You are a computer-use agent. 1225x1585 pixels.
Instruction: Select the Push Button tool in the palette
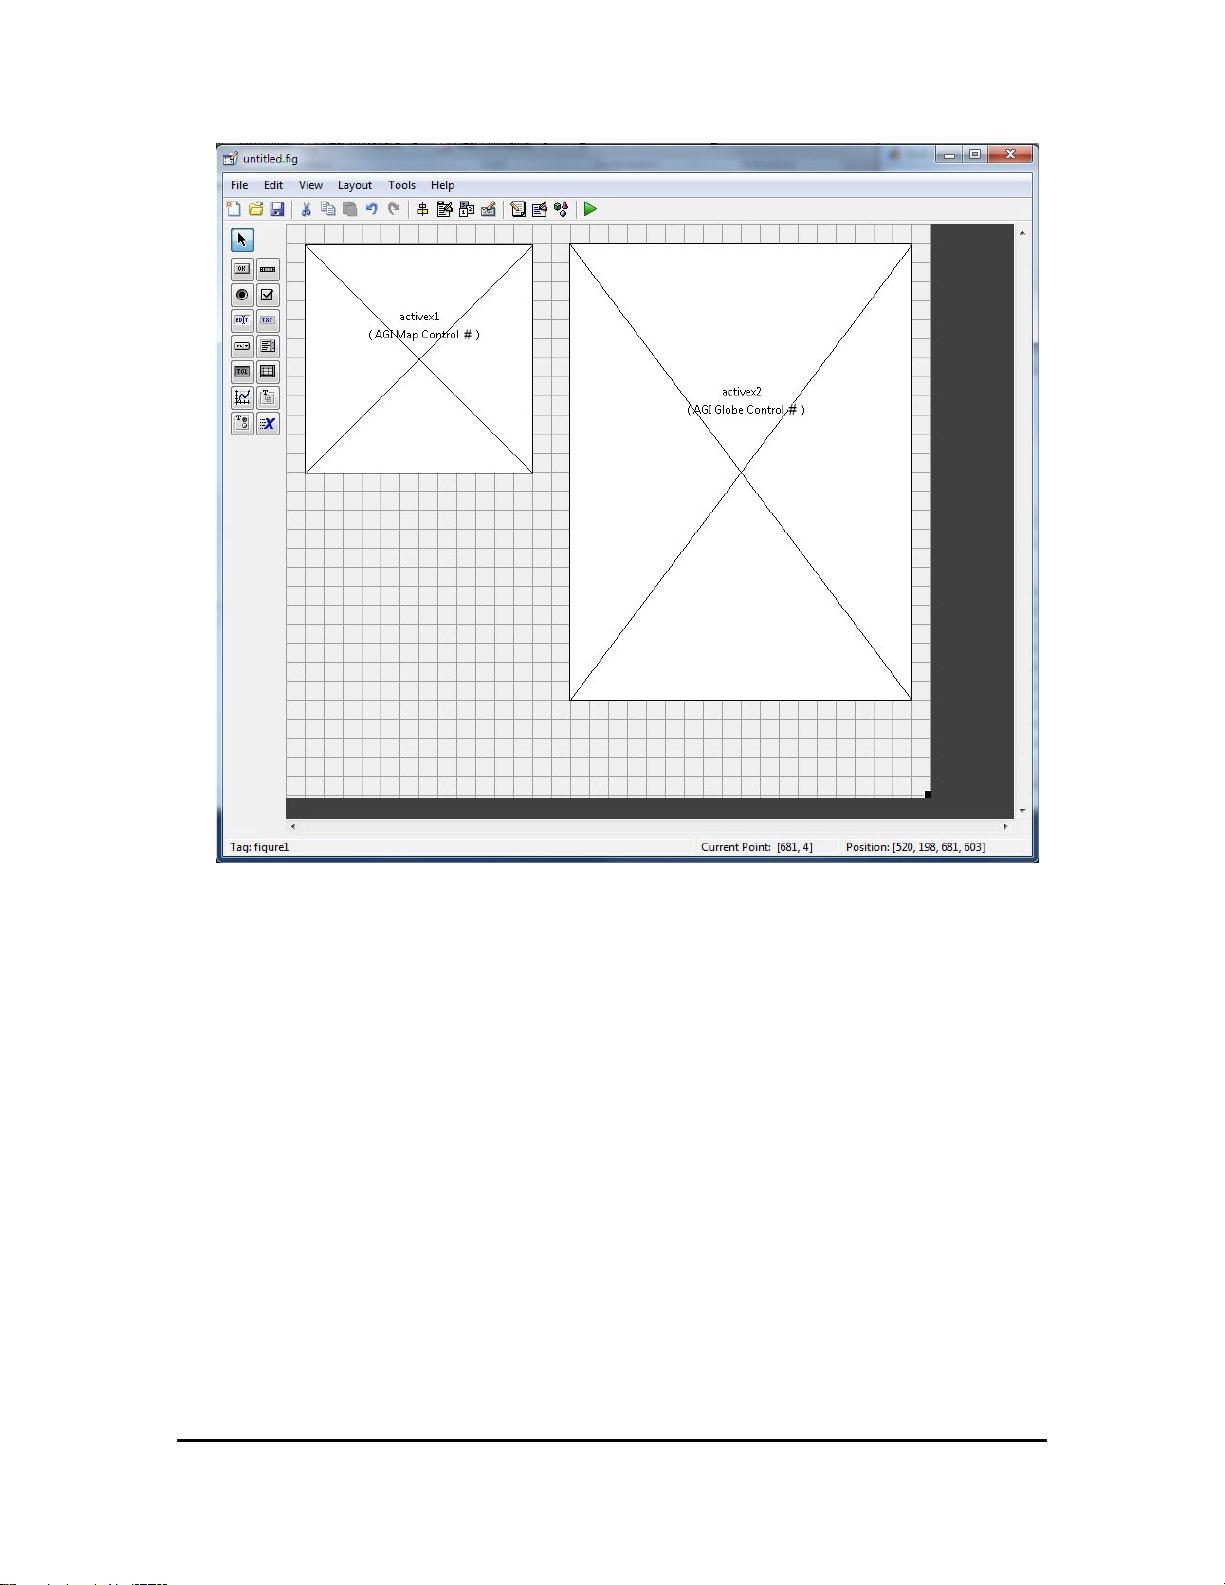[242, 269]
